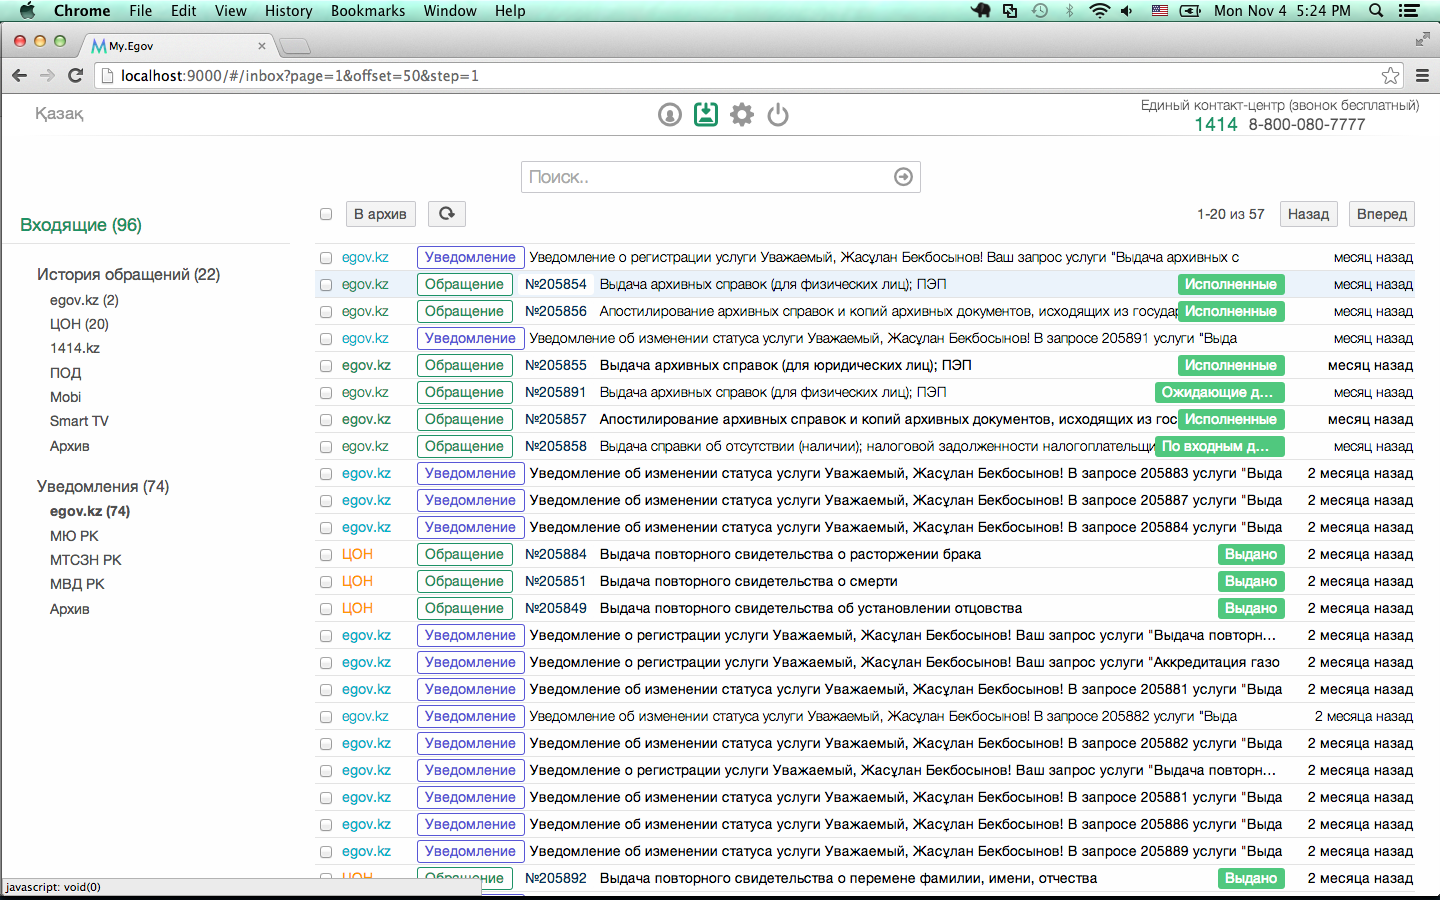Open the Bookmarks menu

pyautogui.click(x=368, y=11)
